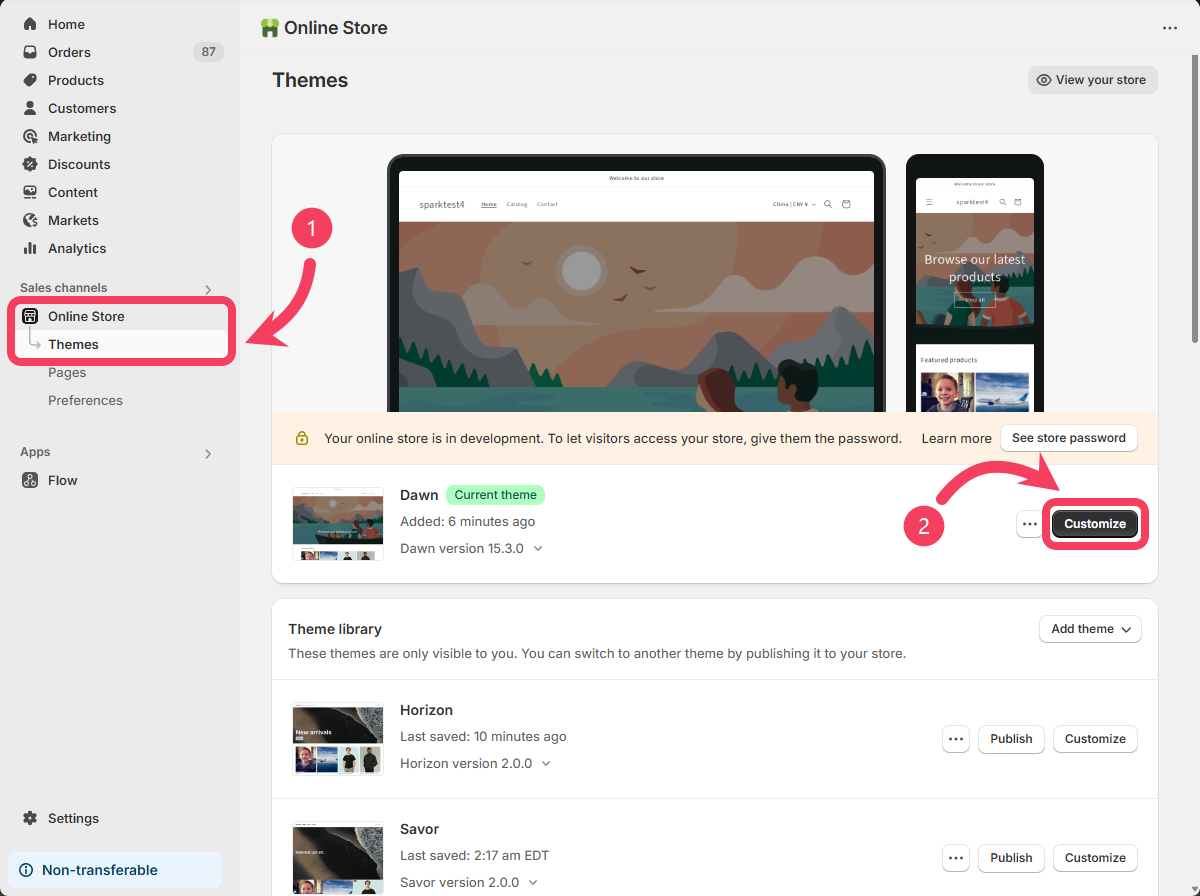Customize the Horizon theme

(x=1095, y=739)
